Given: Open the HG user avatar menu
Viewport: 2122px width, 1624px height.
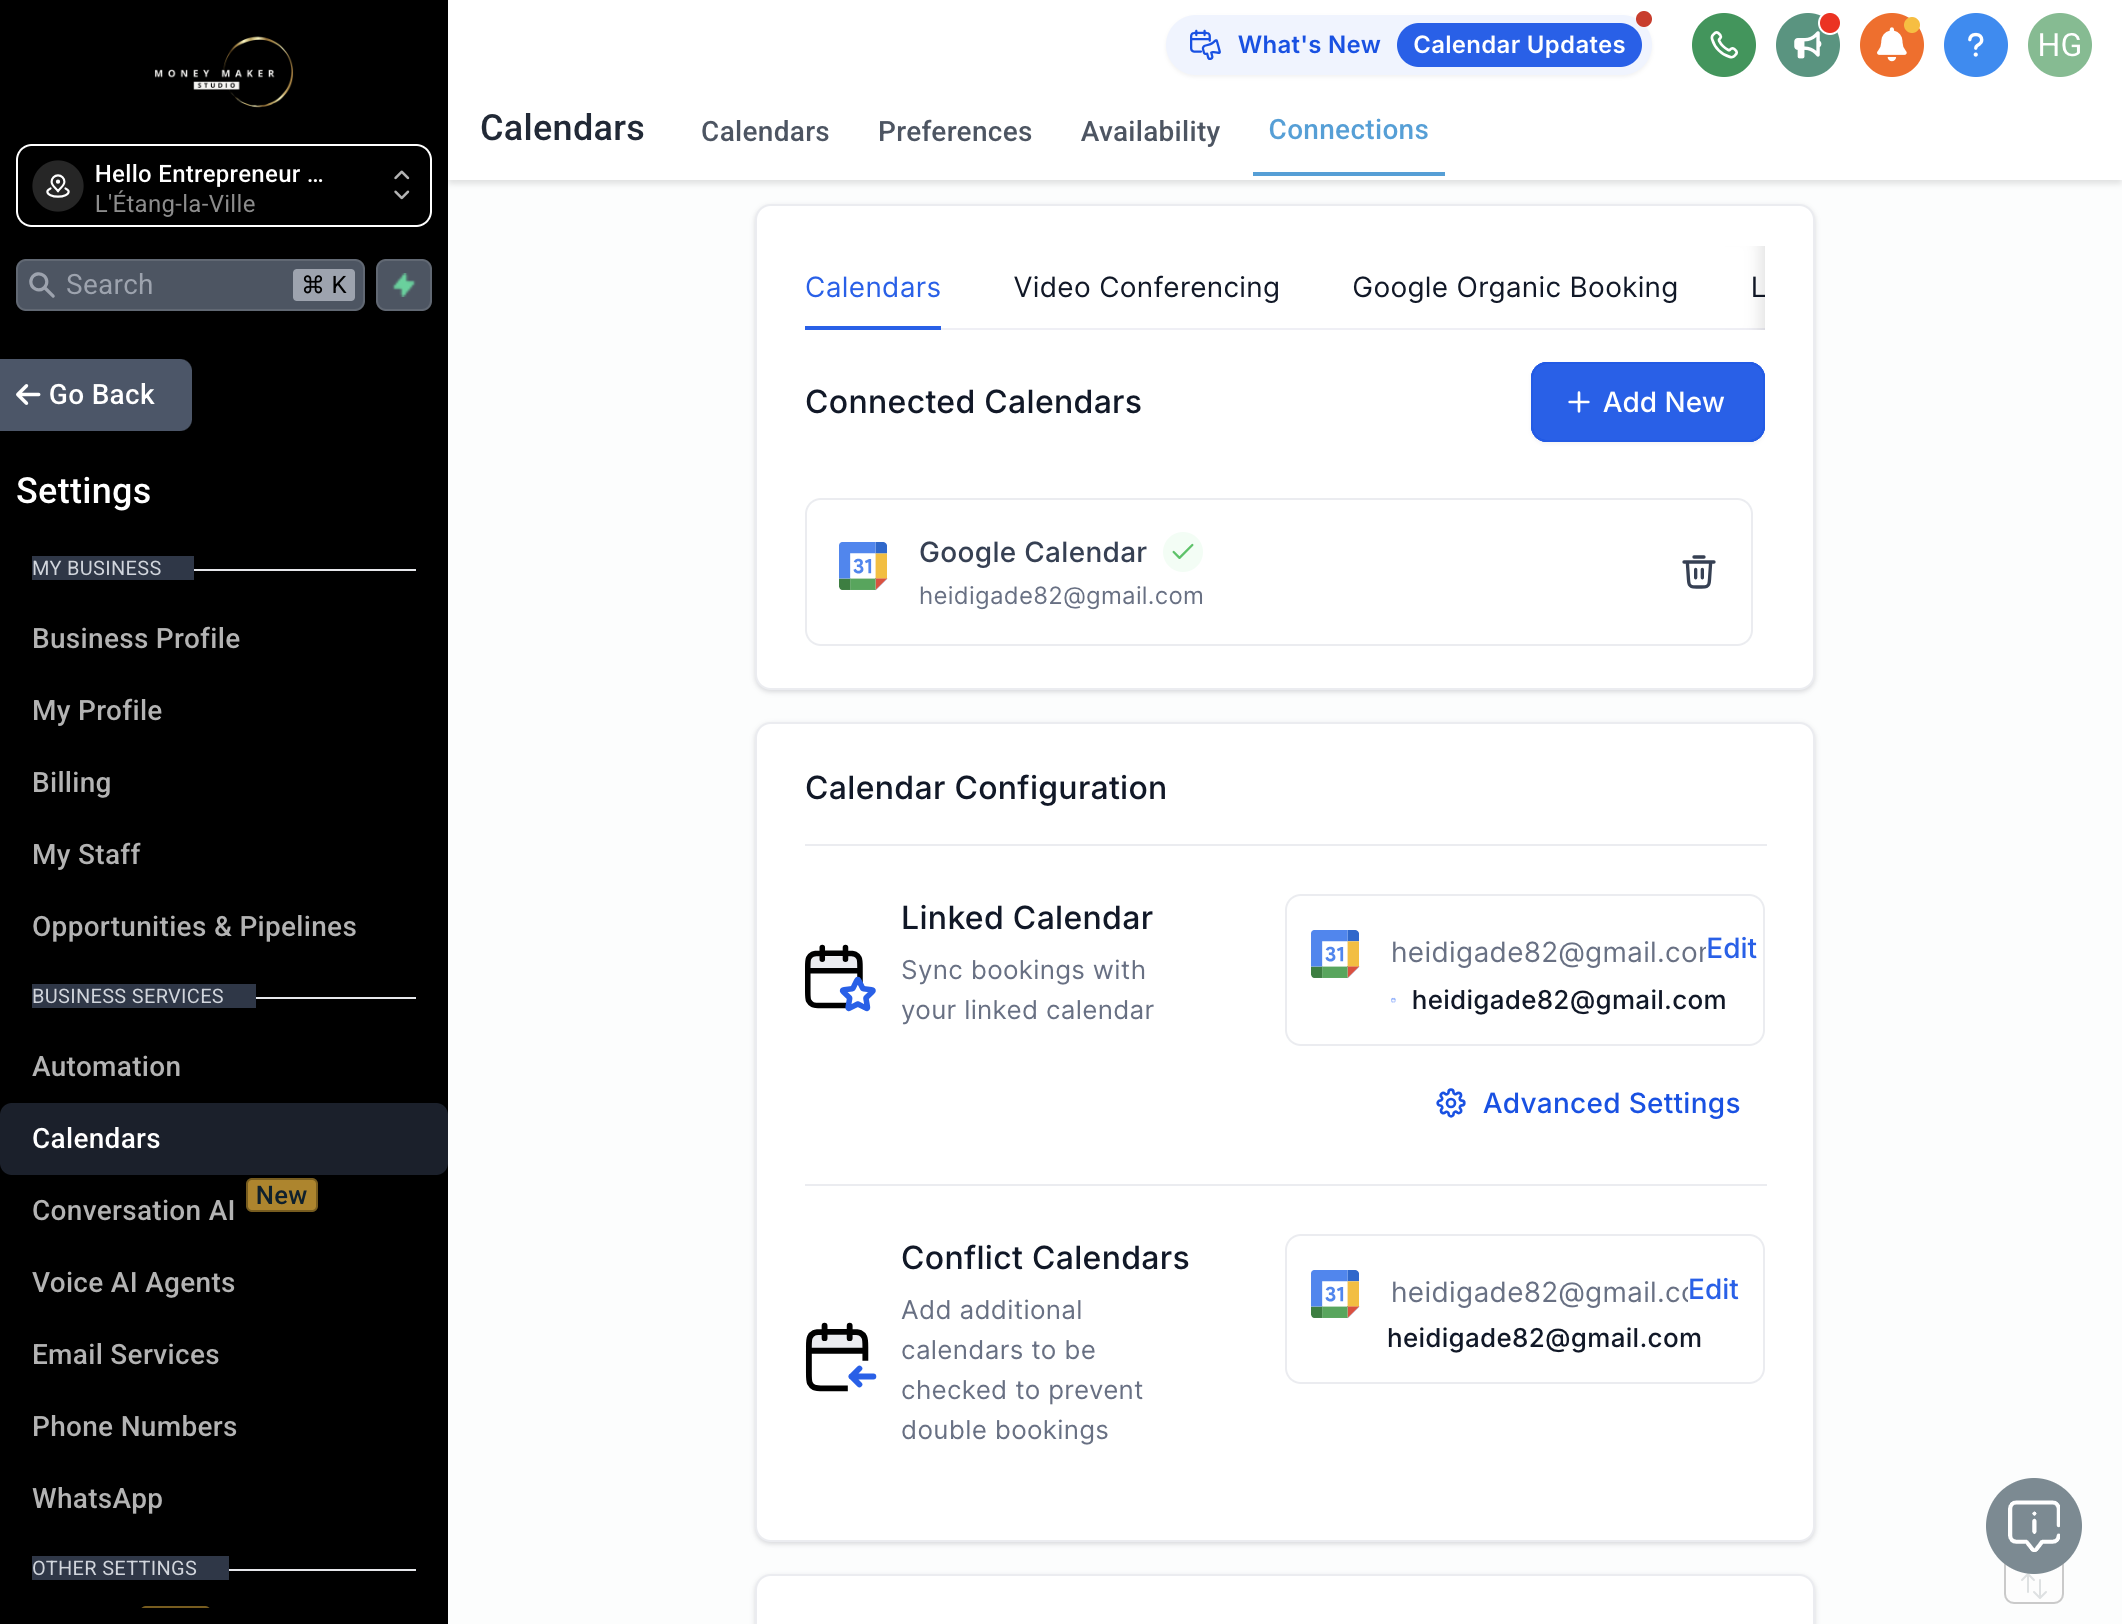Looking at the screenshot, I should coord(2059,45).
